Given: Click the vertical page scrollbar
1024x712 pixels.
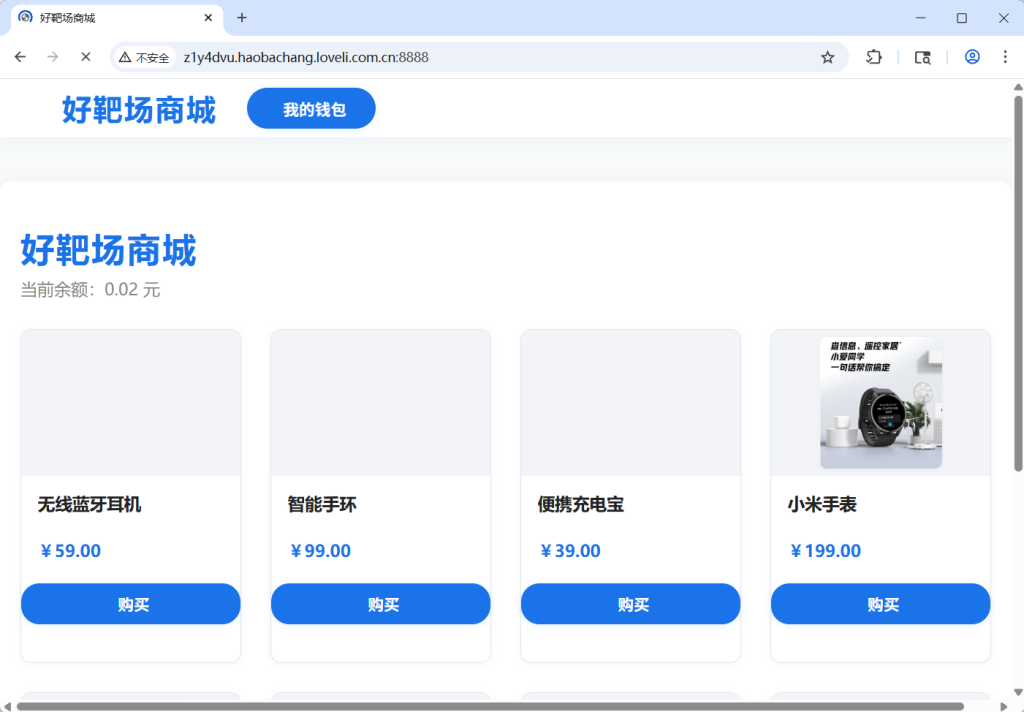Looking at the screenshot, I should click(1018, 280).
